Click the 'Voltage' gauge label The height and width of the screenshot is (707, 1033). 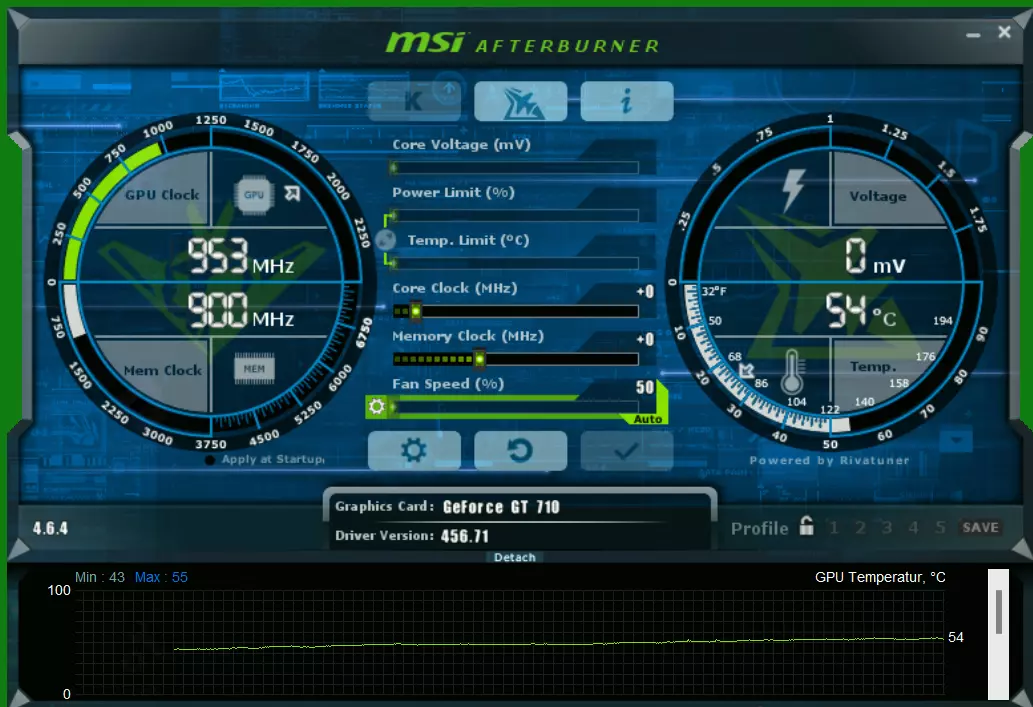878,196
